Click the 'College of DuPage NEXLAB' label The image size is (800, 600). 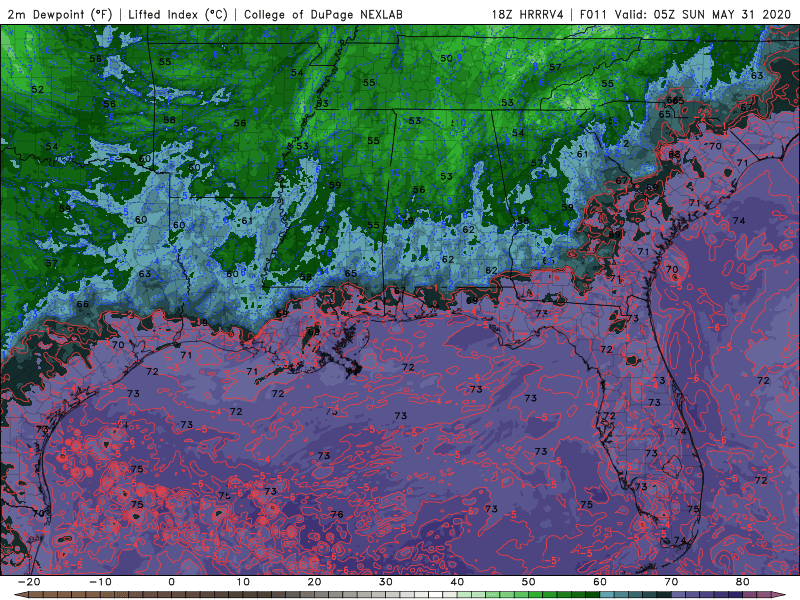323,14
